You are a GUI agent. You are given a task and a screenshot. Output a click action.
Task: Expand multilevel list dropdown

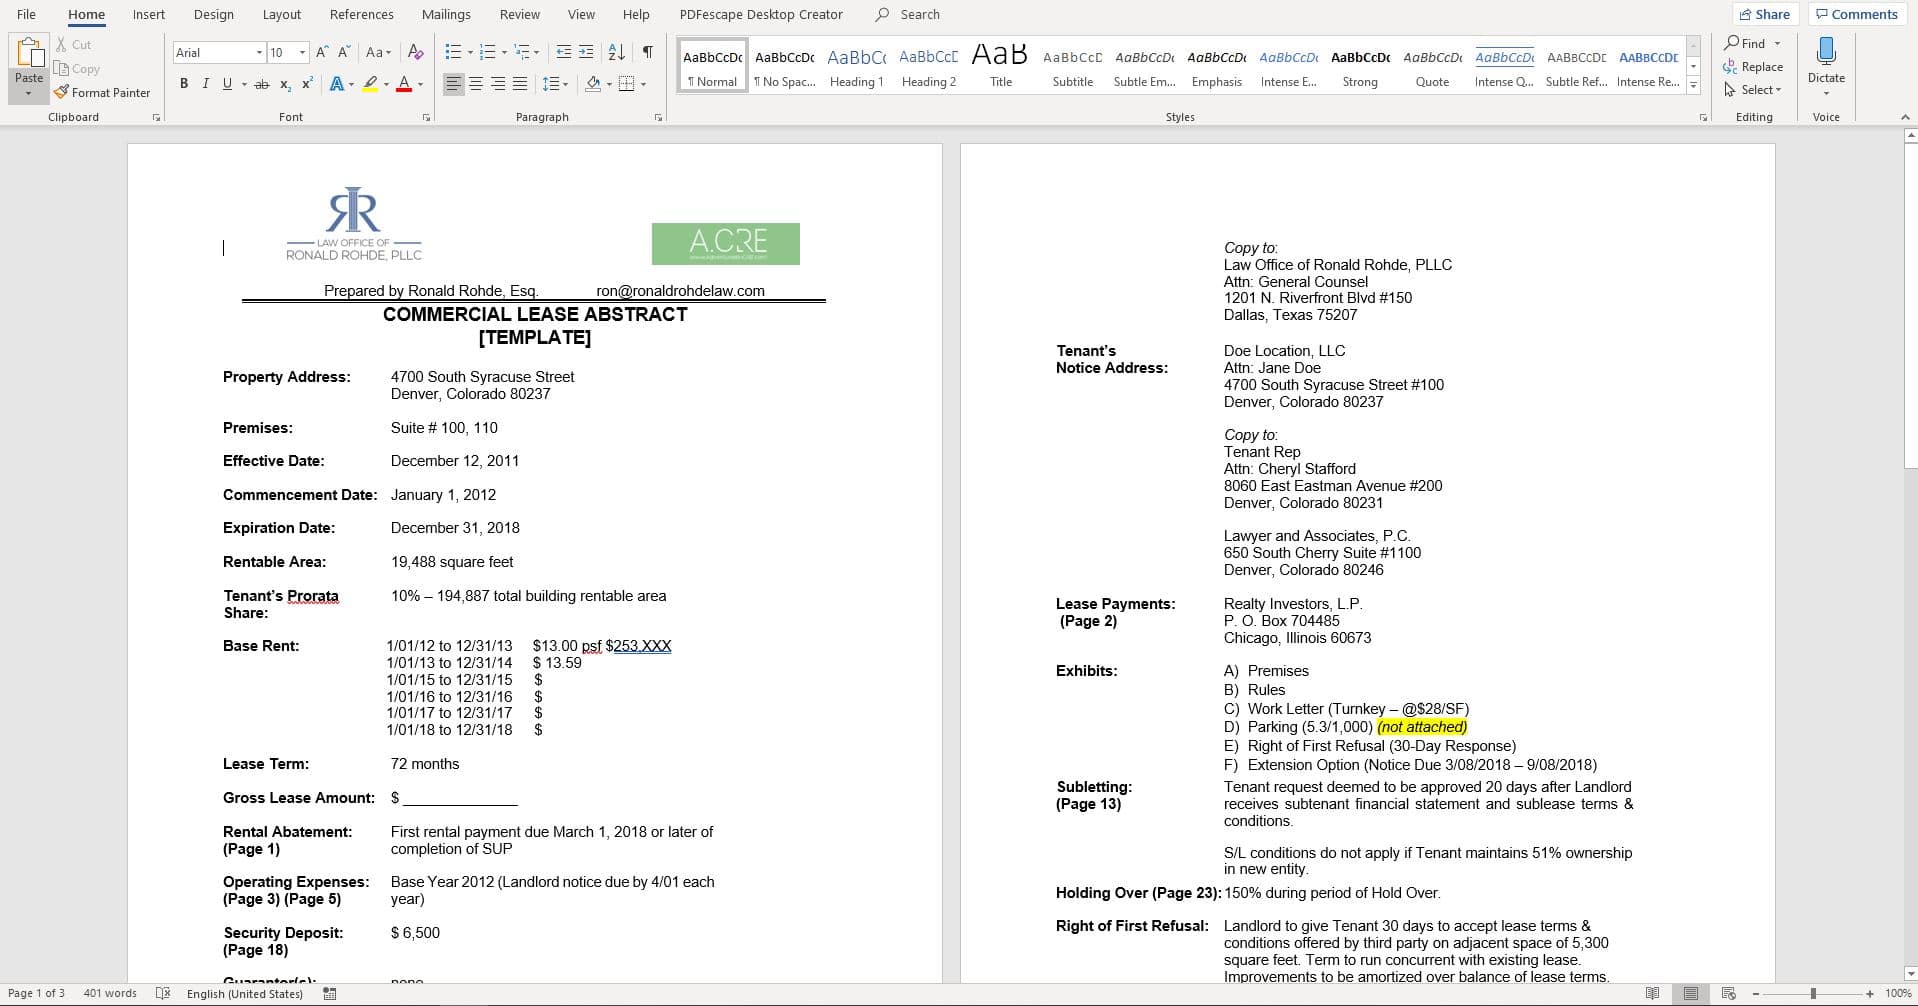537,53
